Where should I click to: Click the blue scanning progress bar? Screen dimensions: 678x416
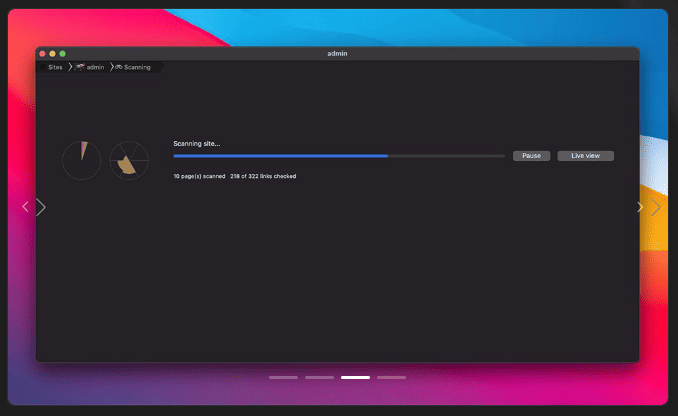339,156
